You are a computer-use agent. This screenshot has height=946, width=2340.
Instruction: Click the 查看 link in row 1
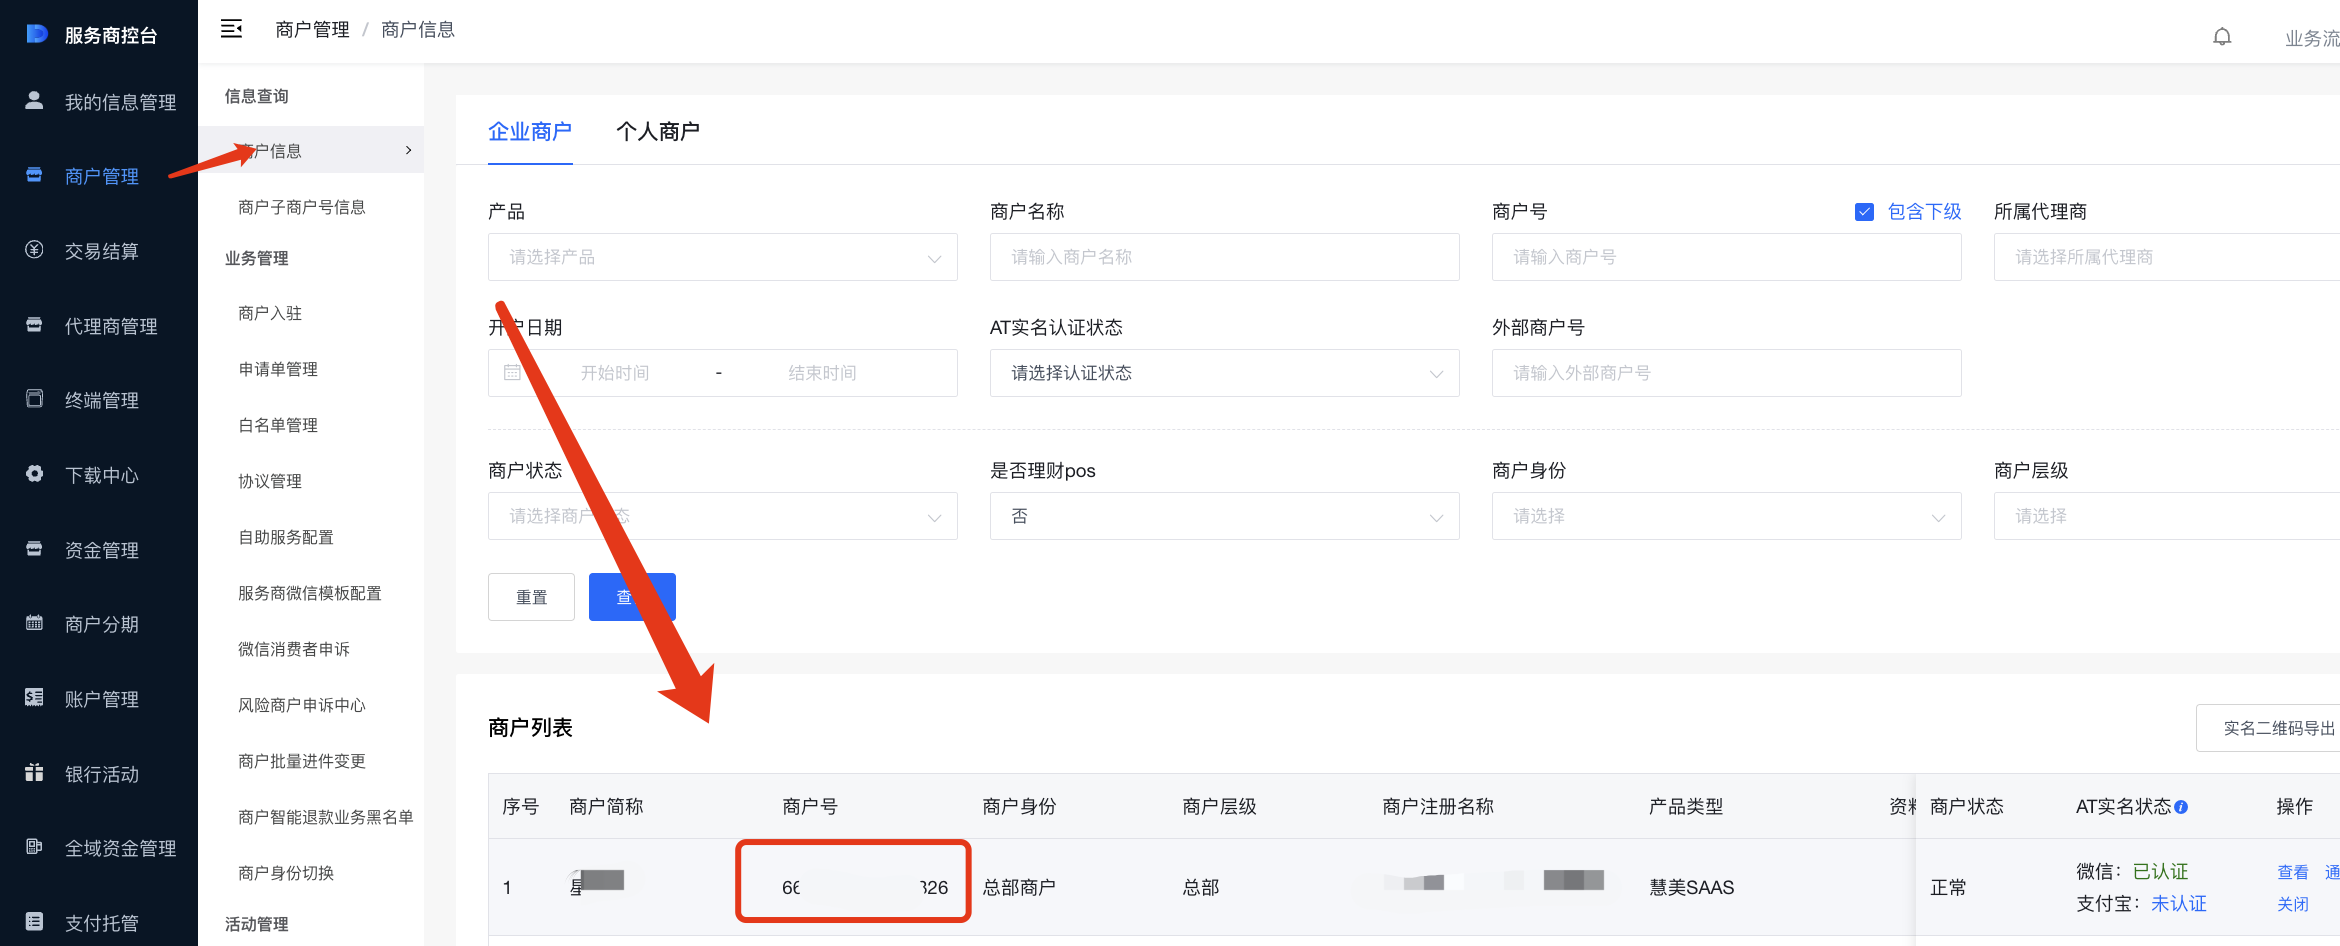2293,872
